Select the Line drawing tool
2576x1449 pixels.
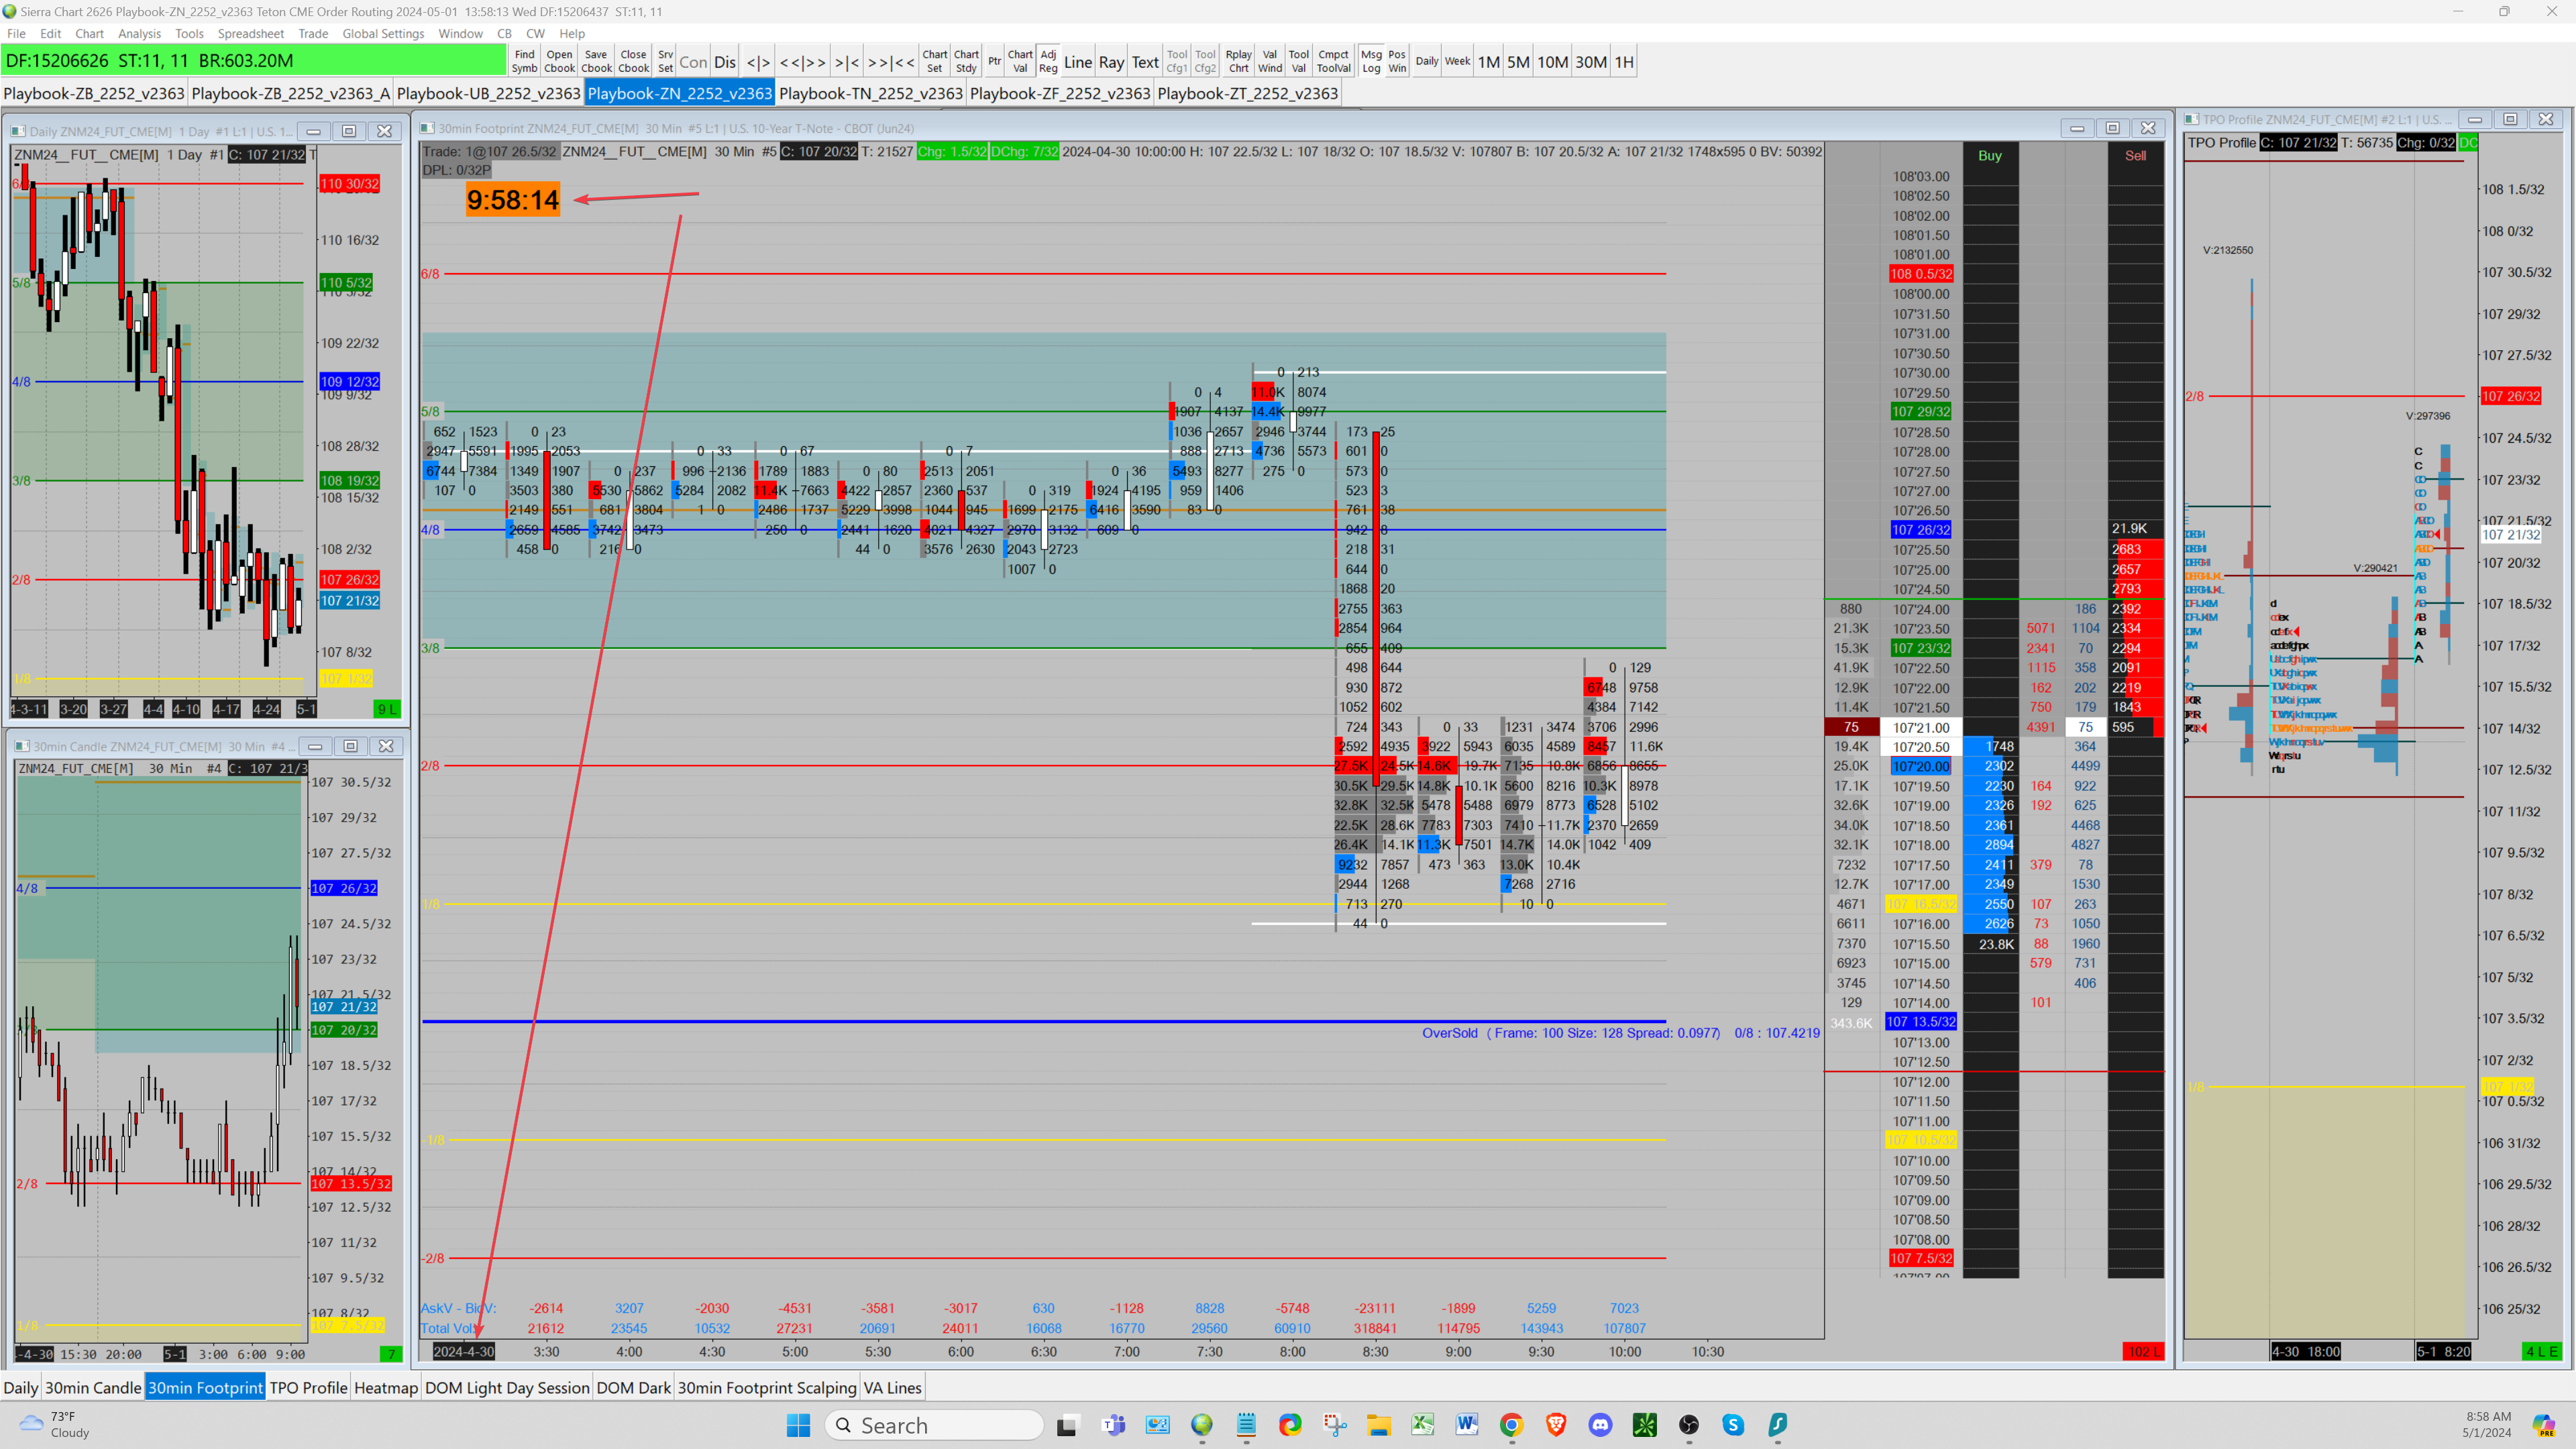(x=1077, y=62)
